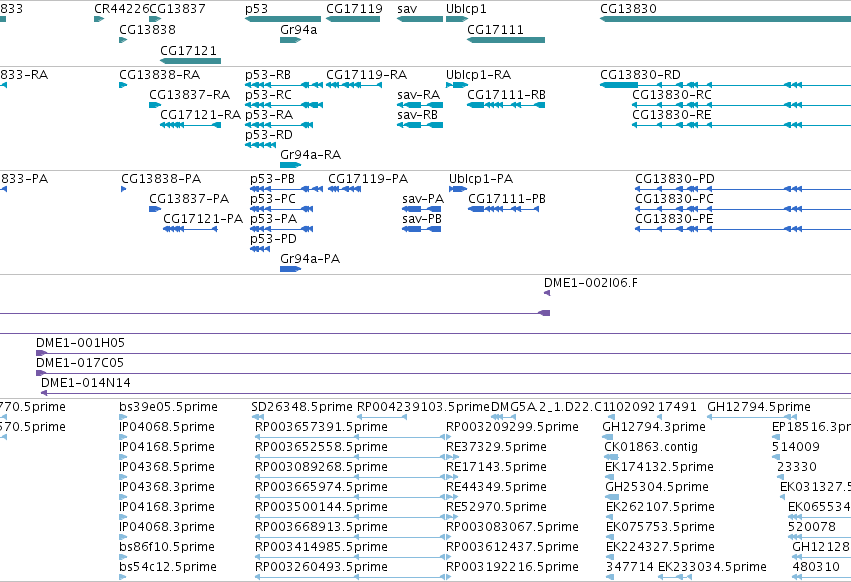Click the sav gene label
Viewport: 851px width, 582px height.
[x=407, y=9]
